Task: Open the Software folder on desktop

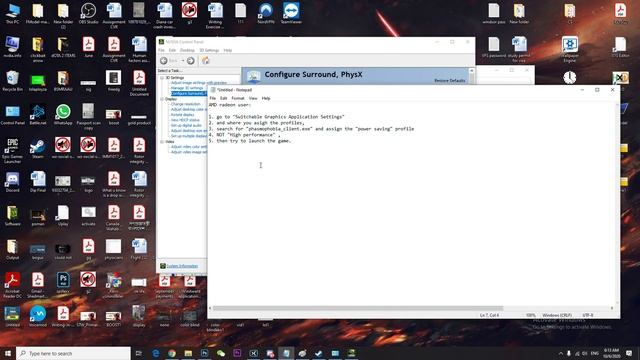Action: point(12,216)
